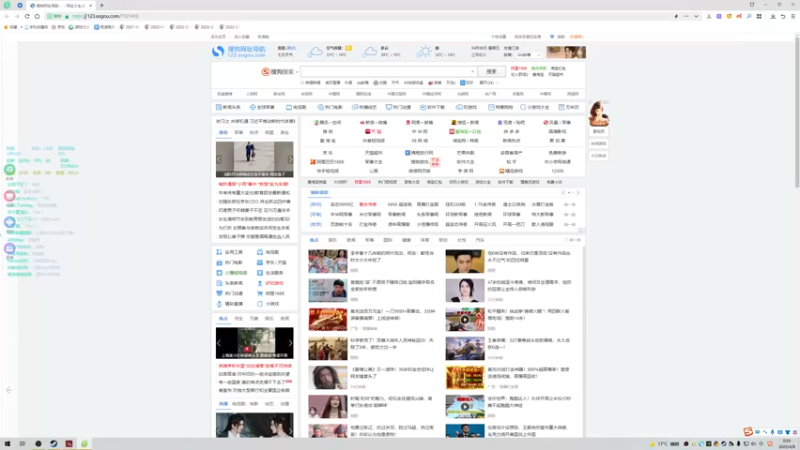
Task: Open a new browser tab
Action: click(102, 5)
